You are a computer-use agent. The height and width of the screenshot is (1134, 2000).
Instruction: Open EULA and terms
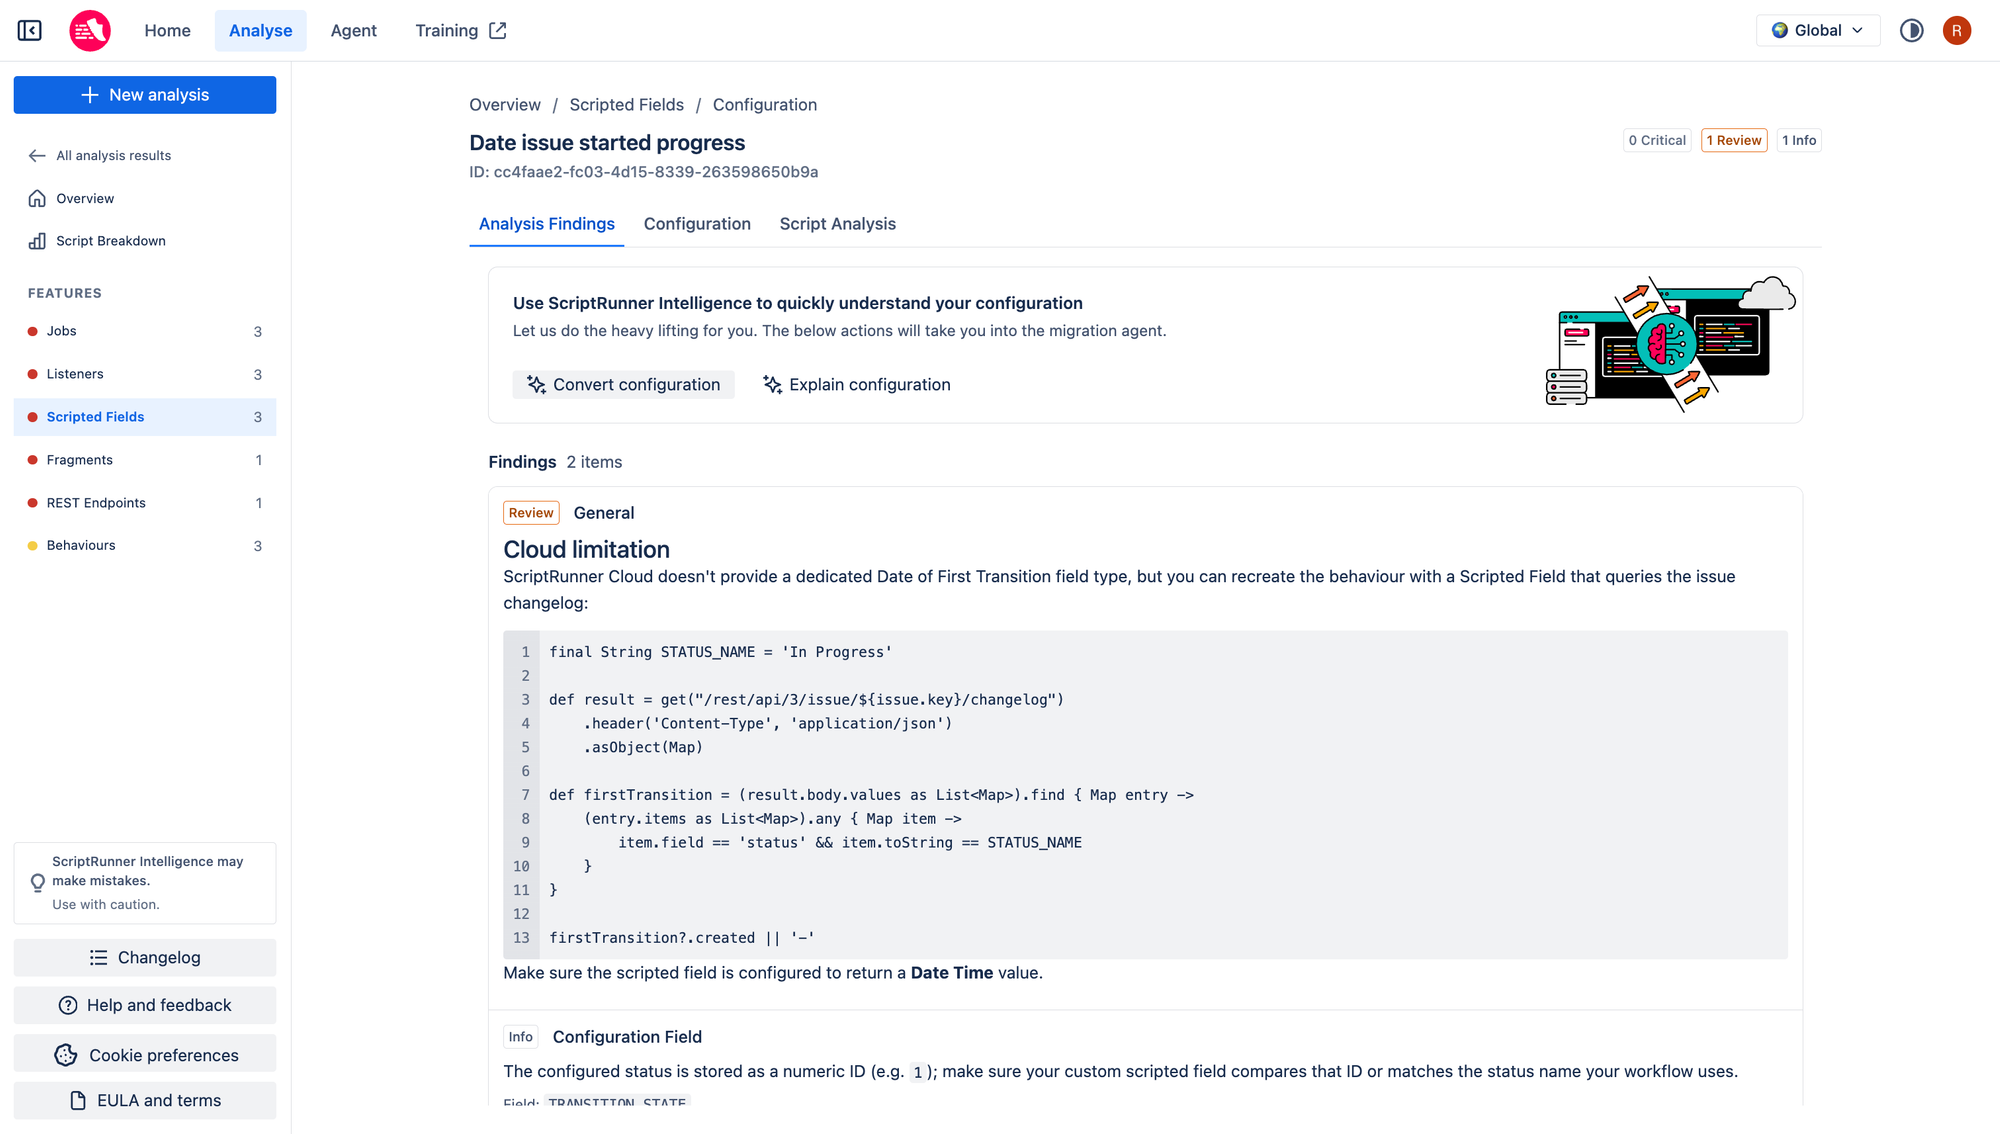coord(145,1101)
